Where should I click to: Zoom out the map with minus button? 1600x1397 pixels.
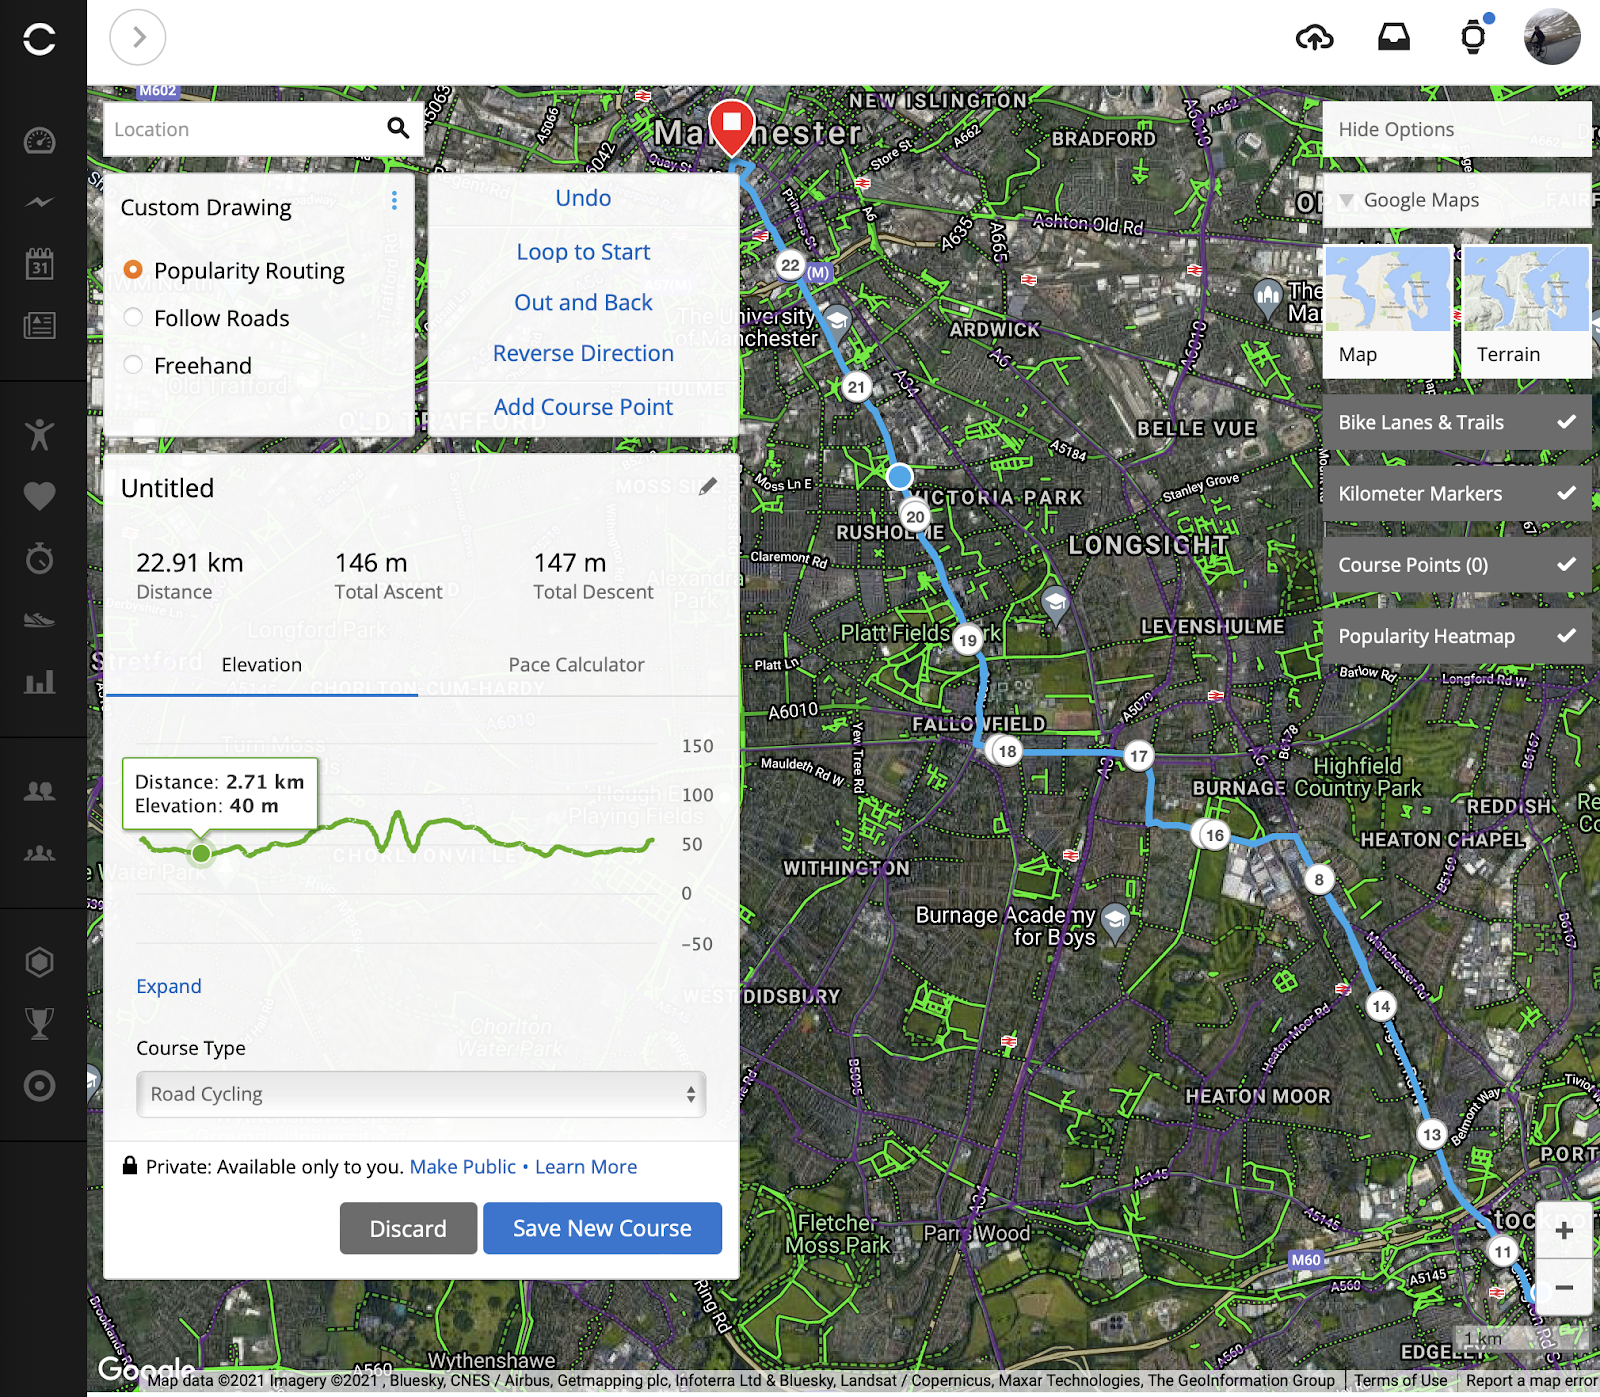pyautogui.click(x=1564, y=1288)
